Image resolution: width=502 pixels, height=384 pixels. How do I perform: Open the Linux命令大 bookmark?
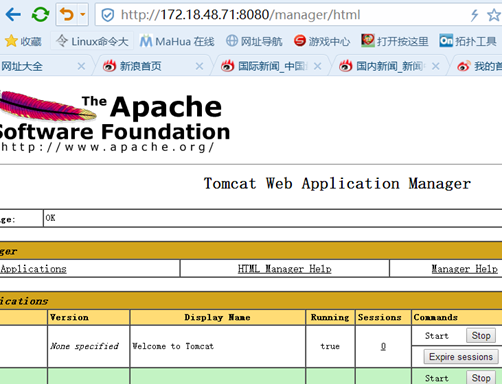click(92, 41)
